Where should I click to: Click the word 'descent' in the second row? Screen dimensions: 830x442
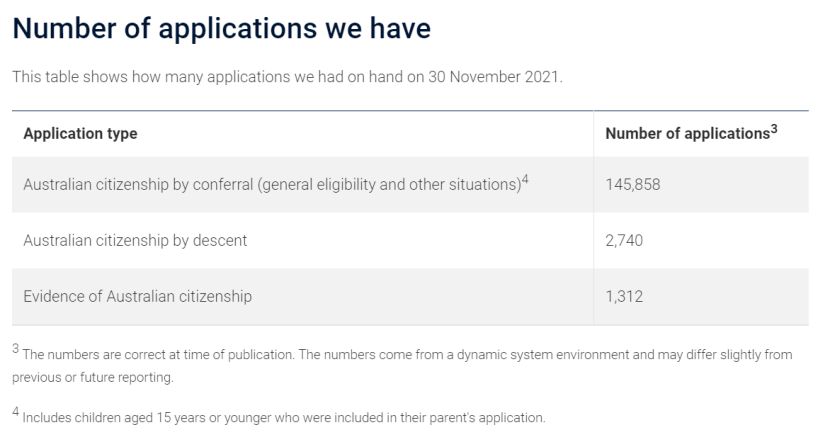(220, 240)
